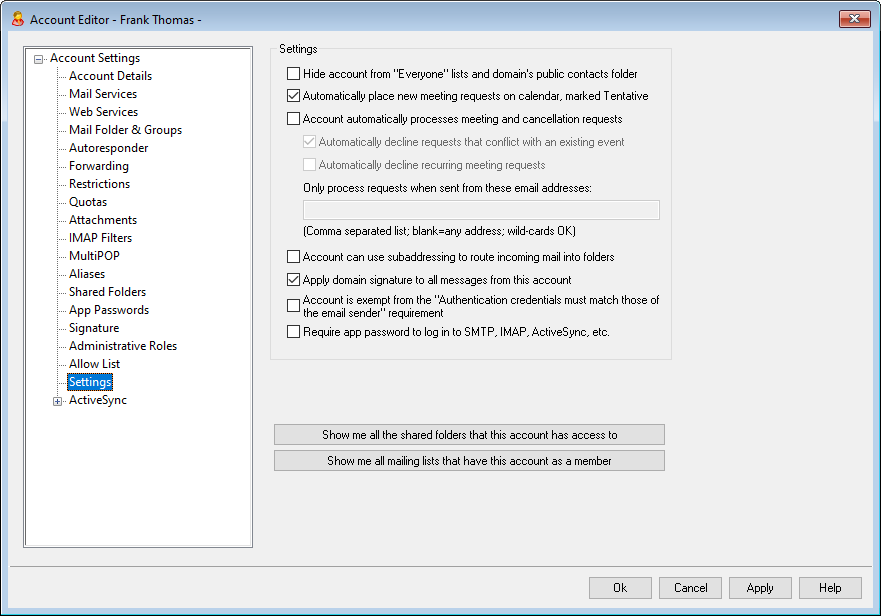Expand the ActiveSync tree node
Viewport: 881px width, 616px height.
(57, 401)
